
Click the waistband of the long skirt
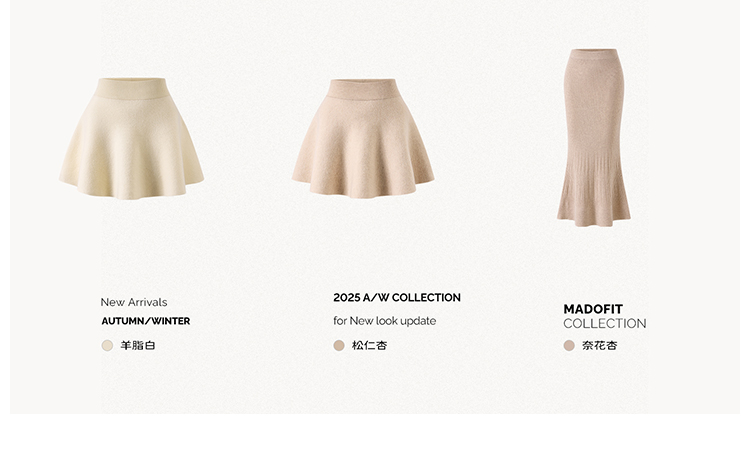(x=594, y=54)
